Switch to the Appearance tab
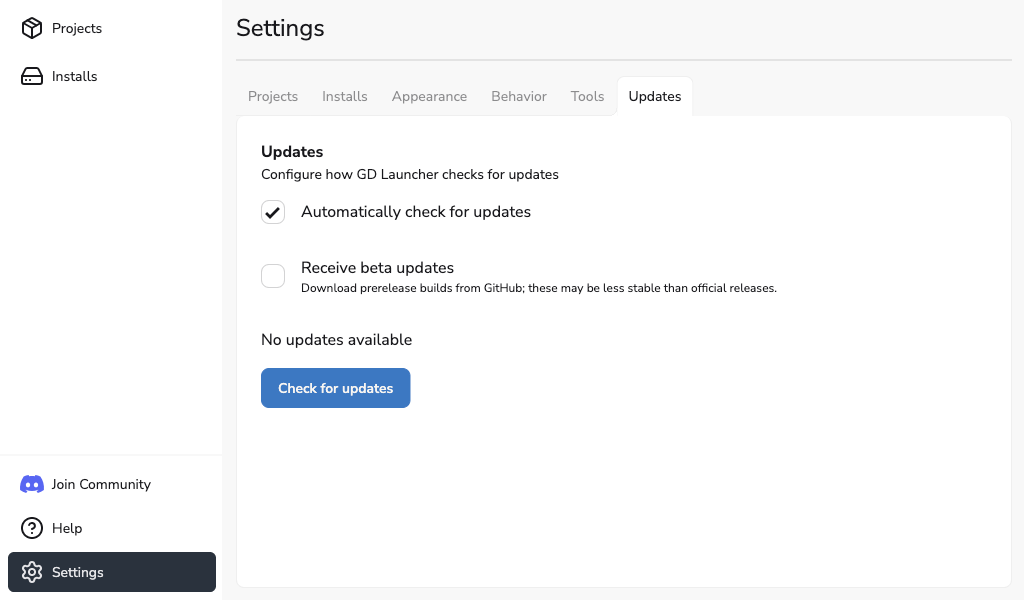The width and height of the screenshot is (1024, 600). click(x=429, y=96)
